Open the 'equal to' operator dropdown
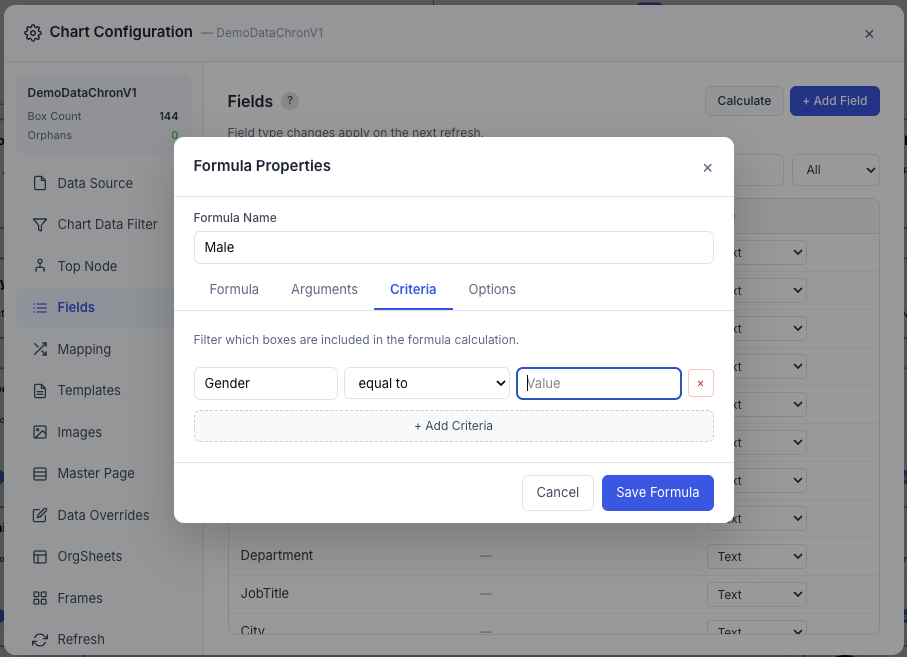The height and width of the screenshot is (657, 907). (x=427, y=383)
